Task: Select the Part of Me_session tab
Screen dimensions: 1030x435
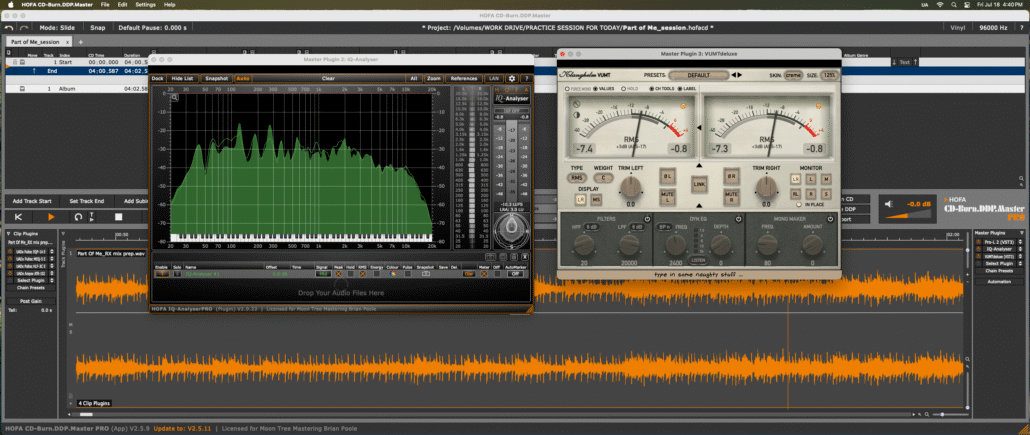Action: (x=33, y=42)
